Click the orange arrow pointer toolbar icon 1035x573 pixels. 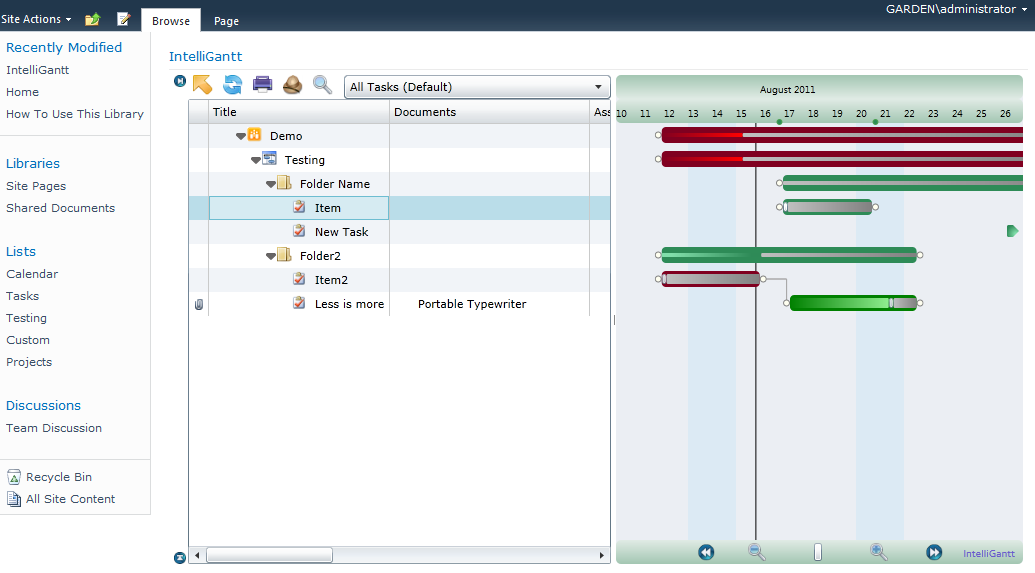(203, 84)
